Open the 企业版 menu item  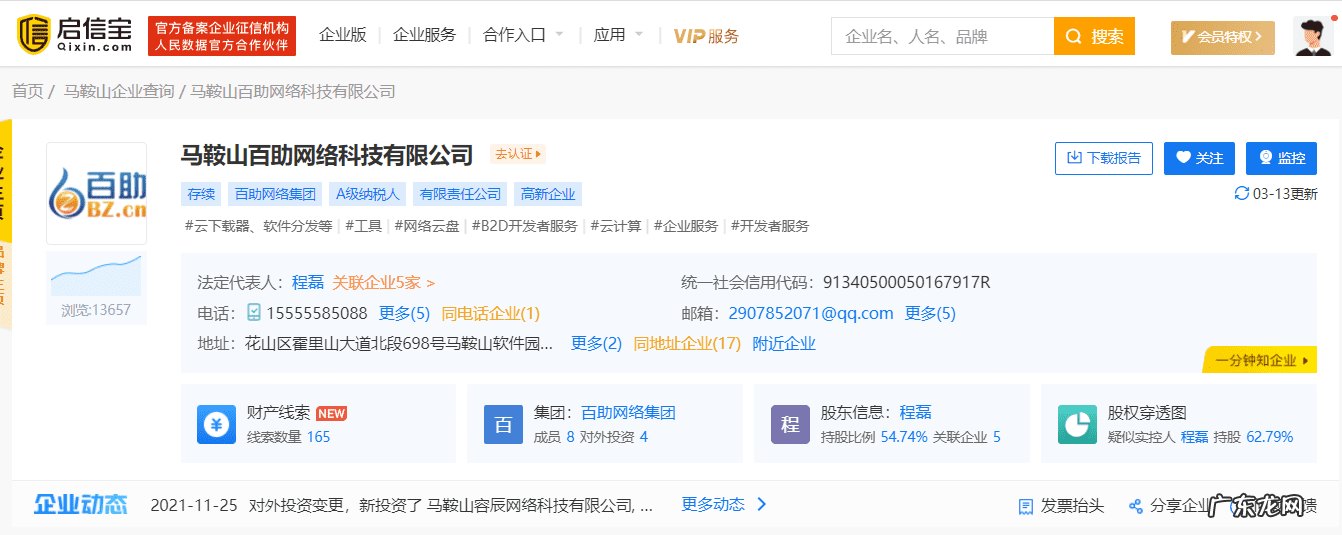click(x=343, y=35)
